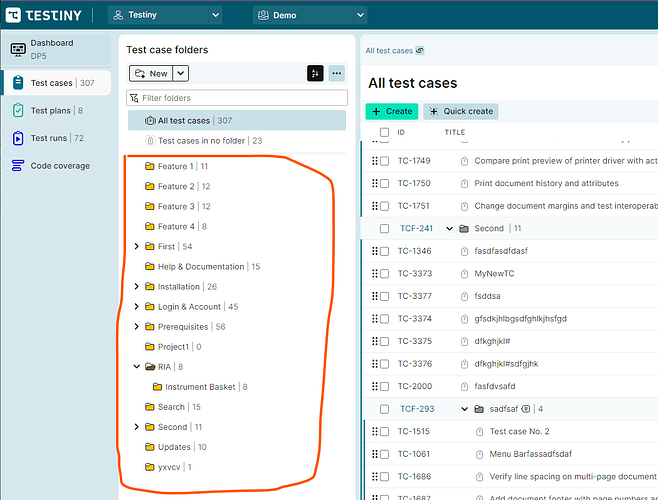The height and width of the screenshot is (500, 658).
Task: Select the Test cases clipboard icon
Action: pyautogui.click(x=18, y=83)
